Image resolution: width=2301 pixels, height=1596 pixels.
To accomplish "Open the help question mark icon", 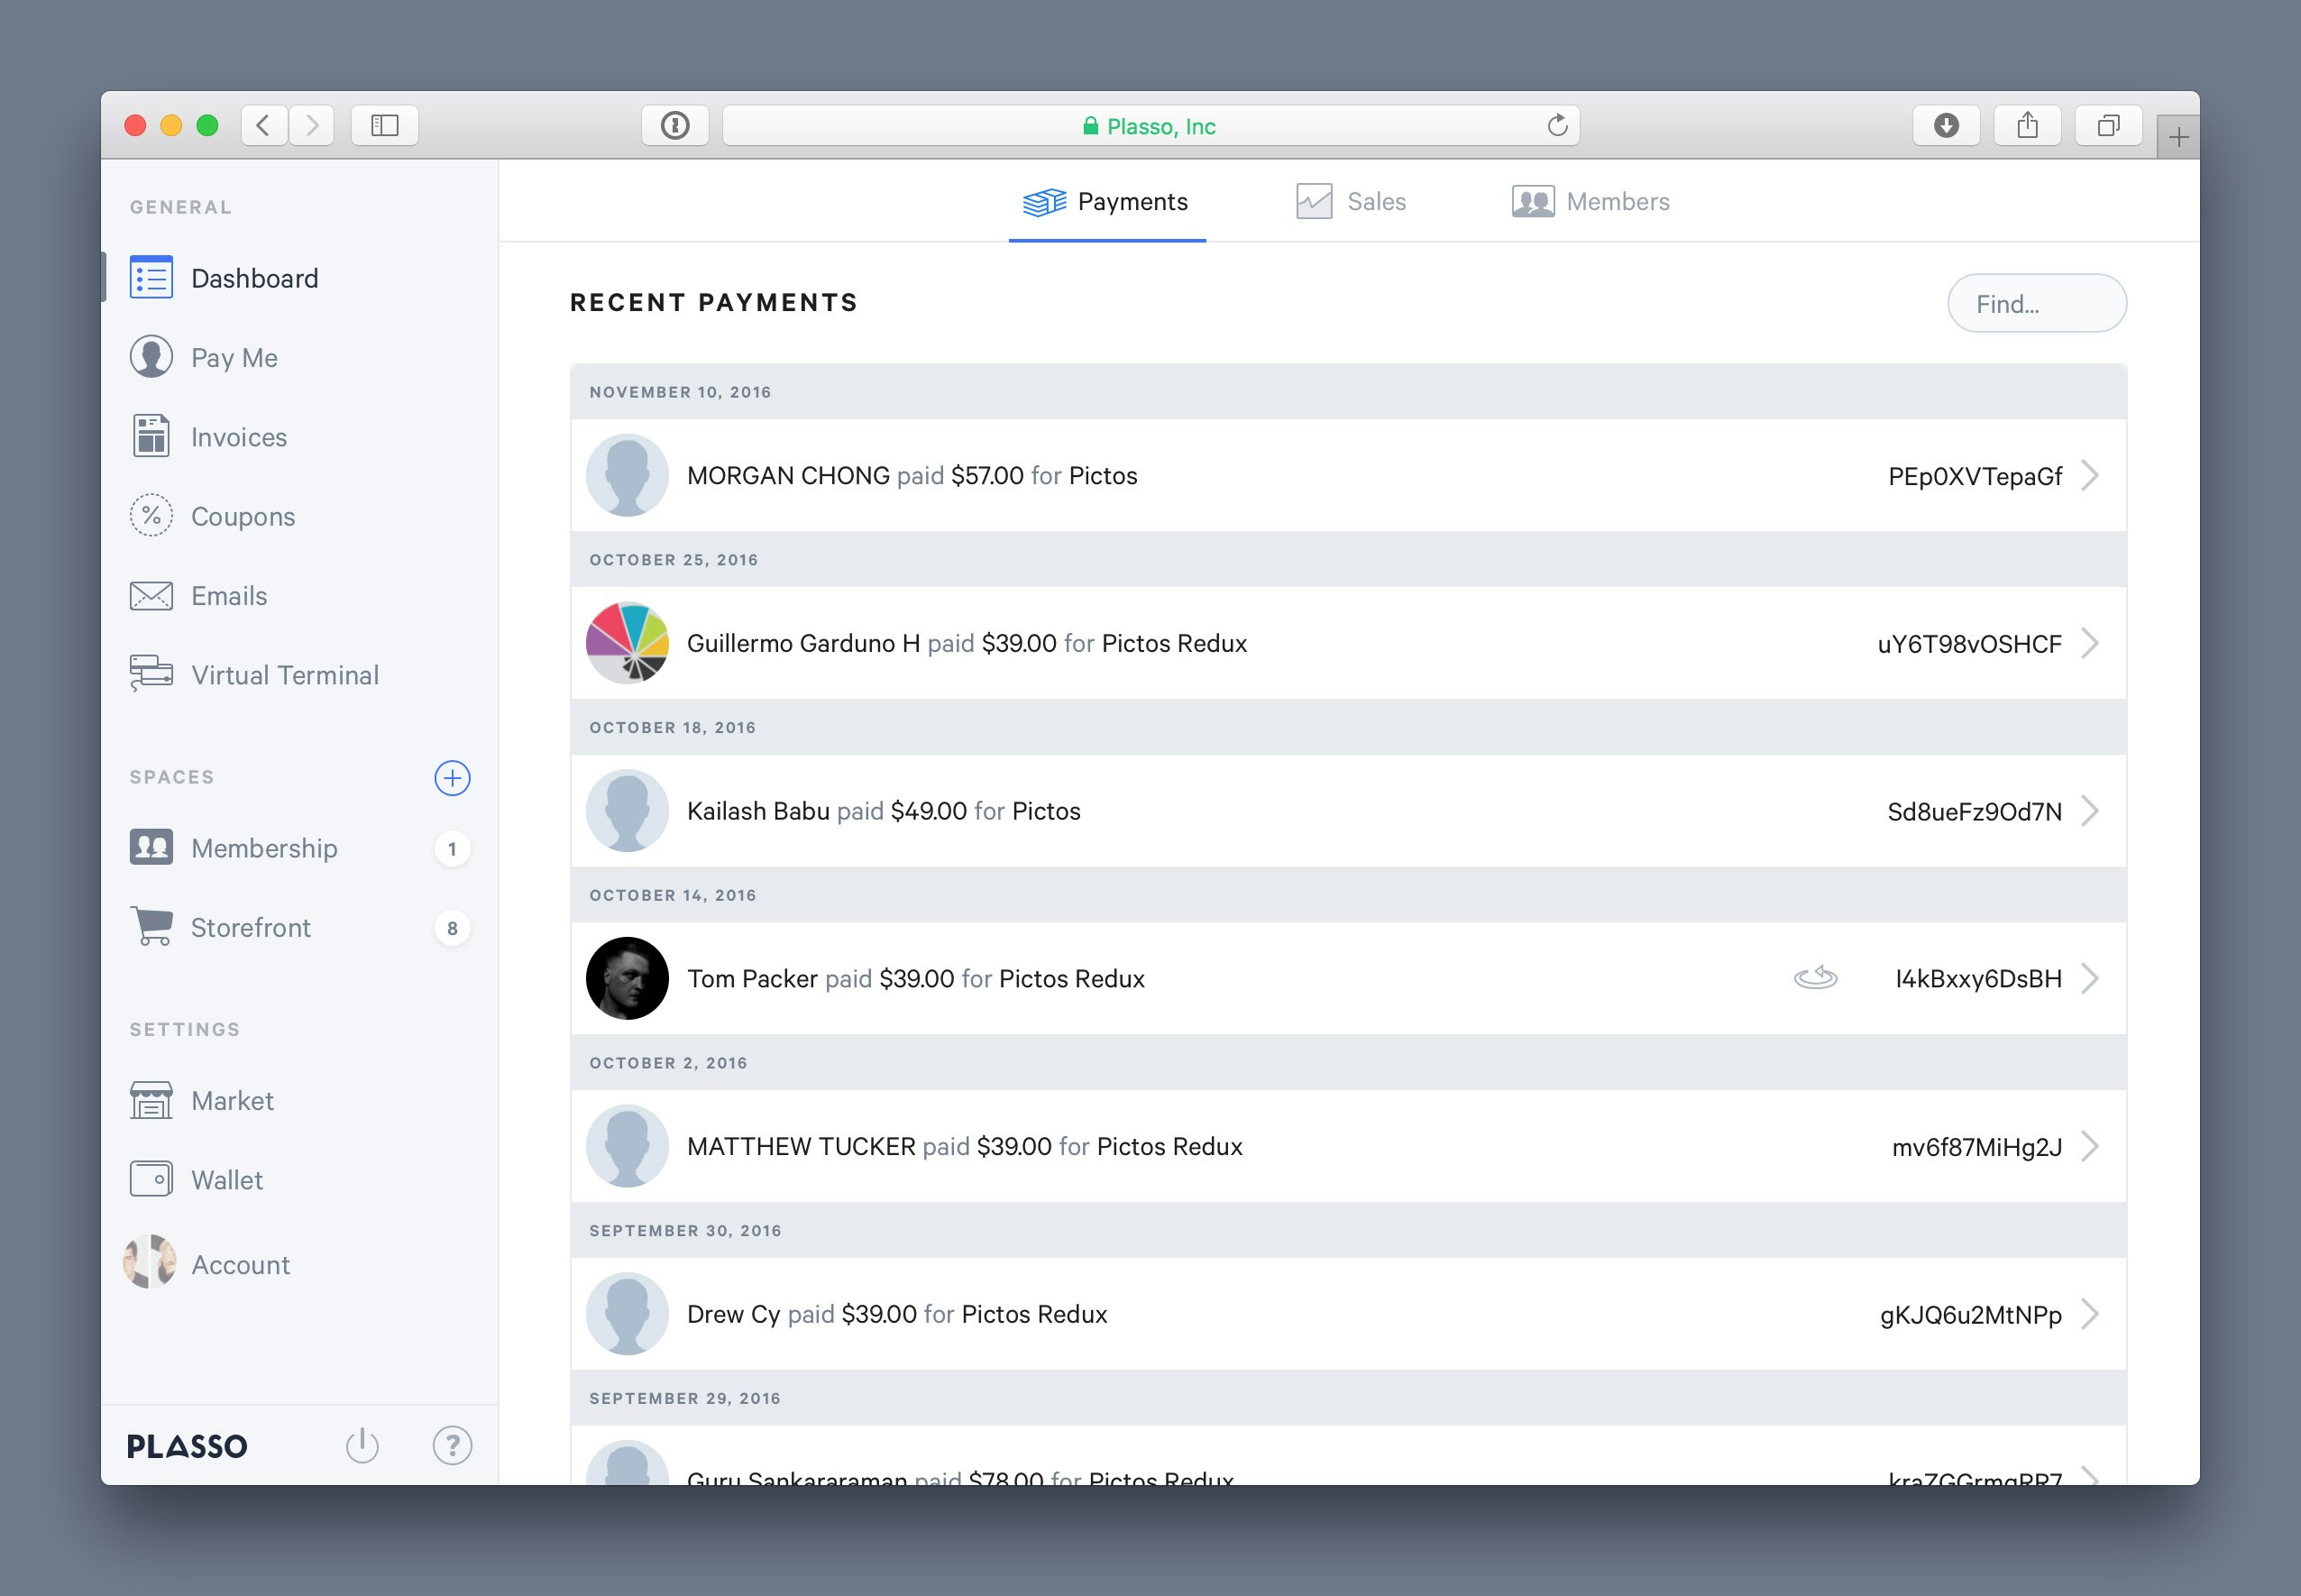I will (452, 1445).
